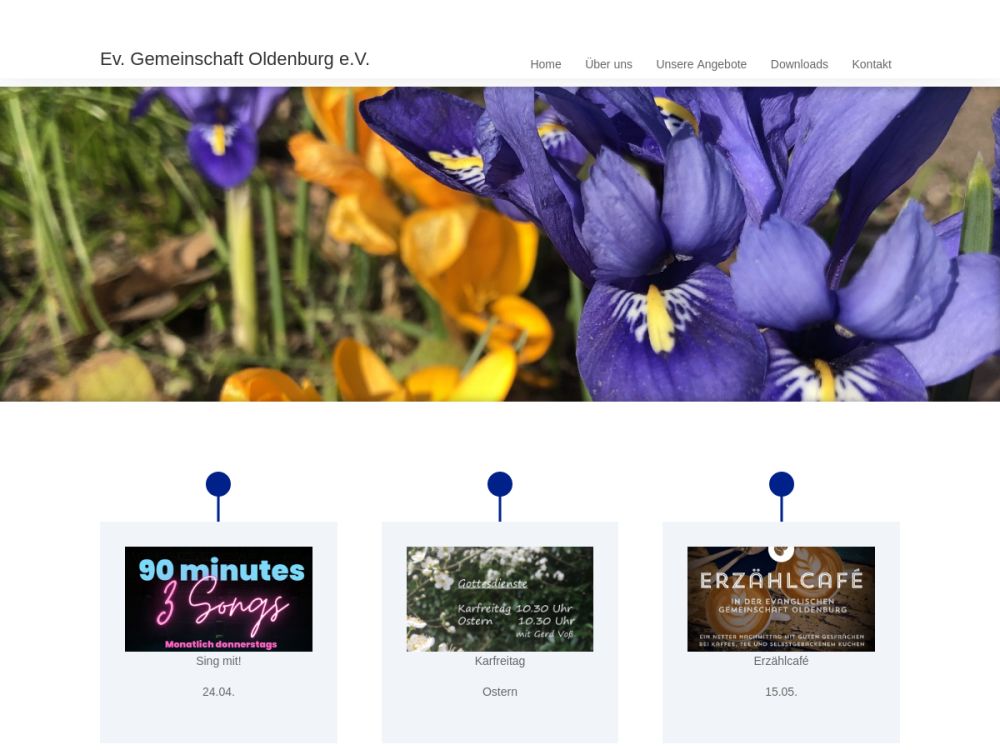Click the 24.04. date text
Viewport: 1000px width, 750px height.
[x=218, y=692]
